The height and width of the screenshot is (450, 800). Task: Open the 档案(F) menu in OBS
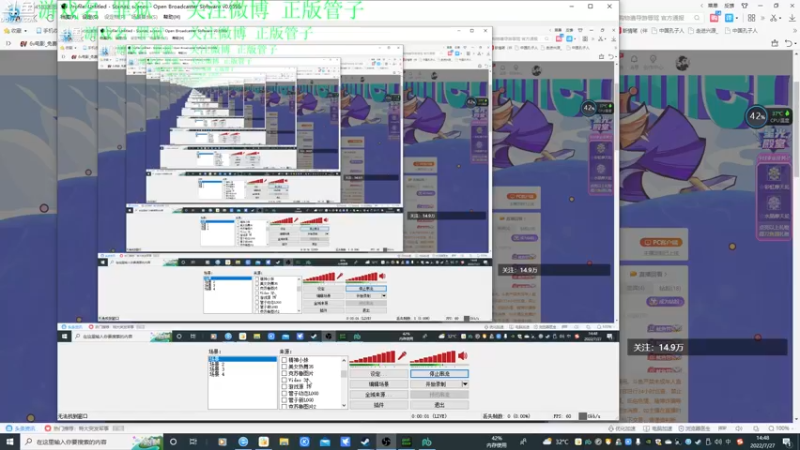coord(68,17)
